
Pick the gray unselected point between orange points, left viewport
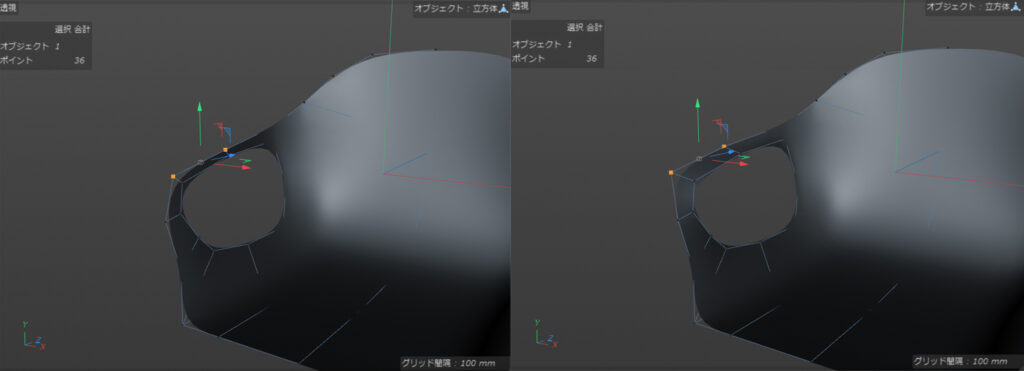click(x=200, y=161)
